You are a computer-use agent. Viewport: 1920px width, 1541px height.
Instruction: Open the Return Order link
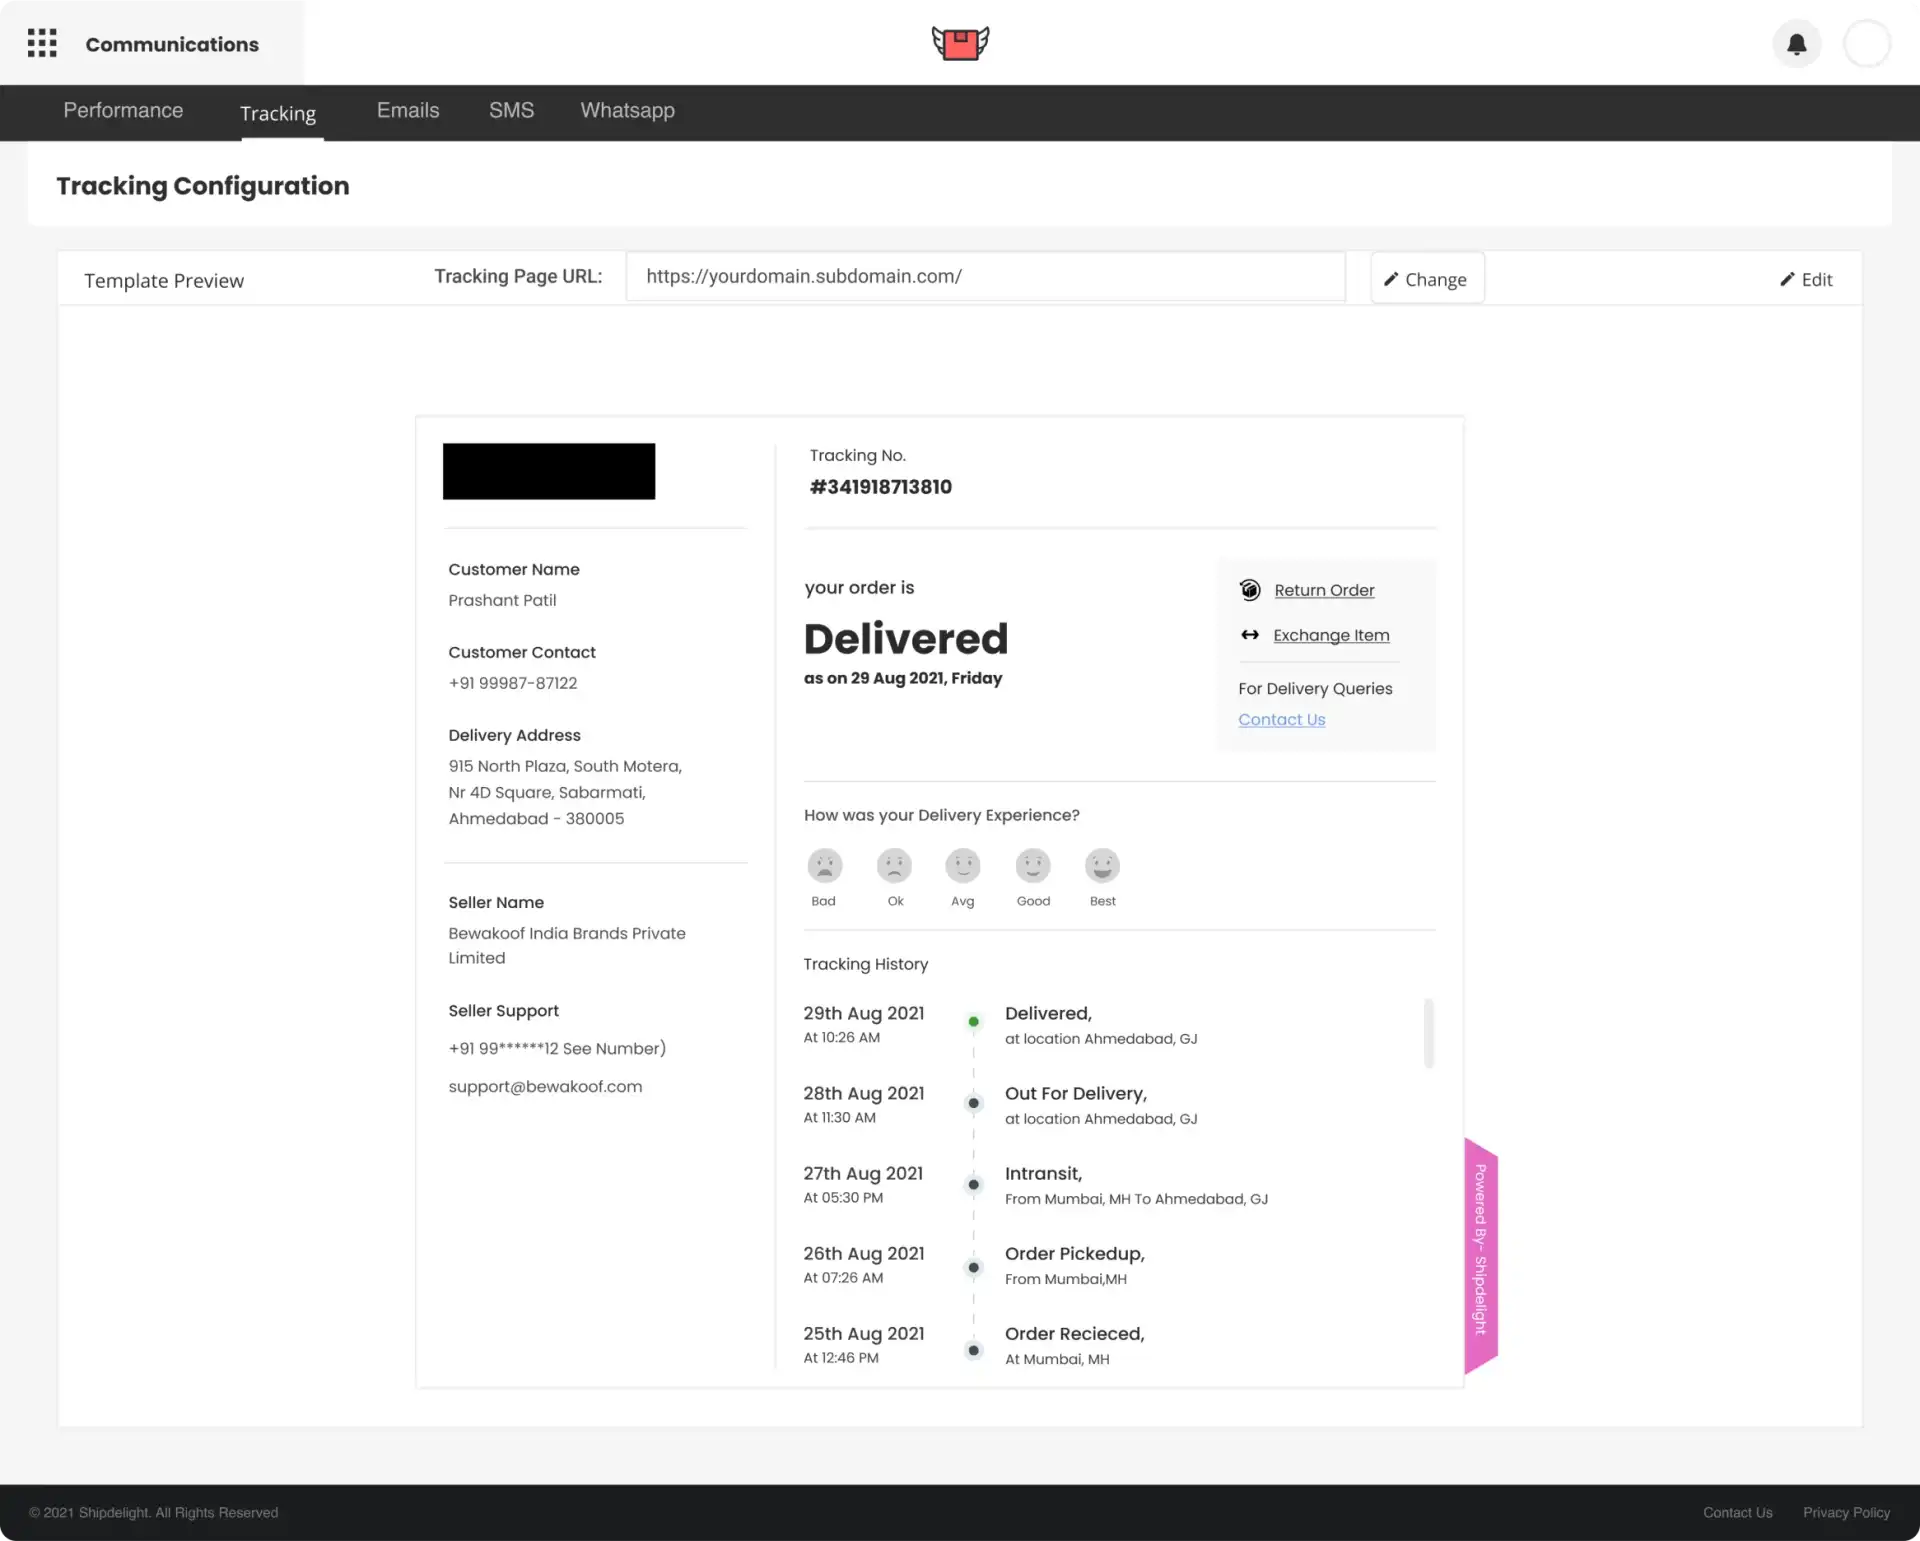pyautogui.click(x=1324, y=590)
